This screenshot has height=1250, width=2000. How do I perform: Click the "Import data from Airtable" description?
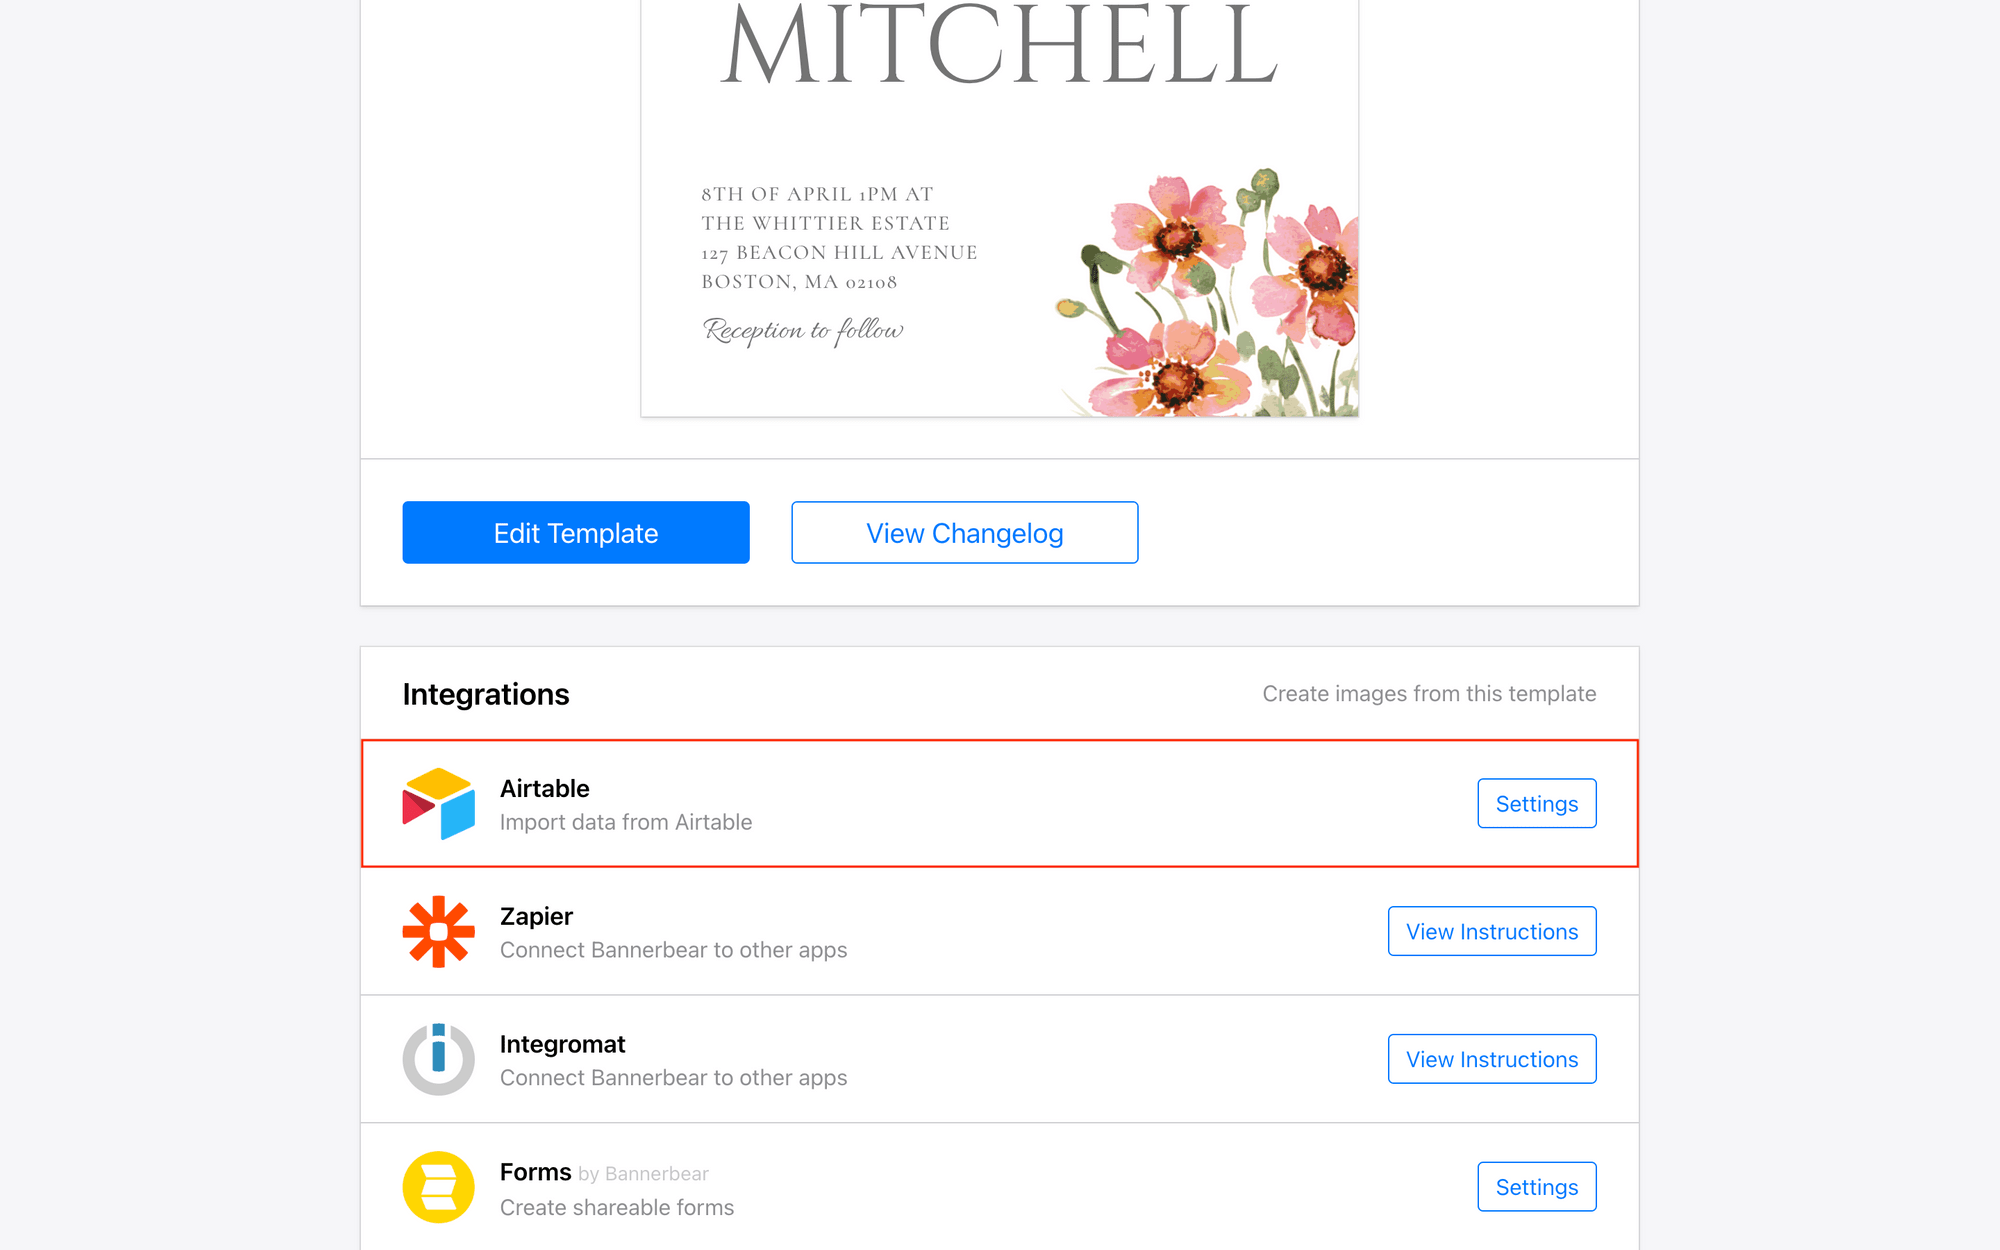pos(626,822)
